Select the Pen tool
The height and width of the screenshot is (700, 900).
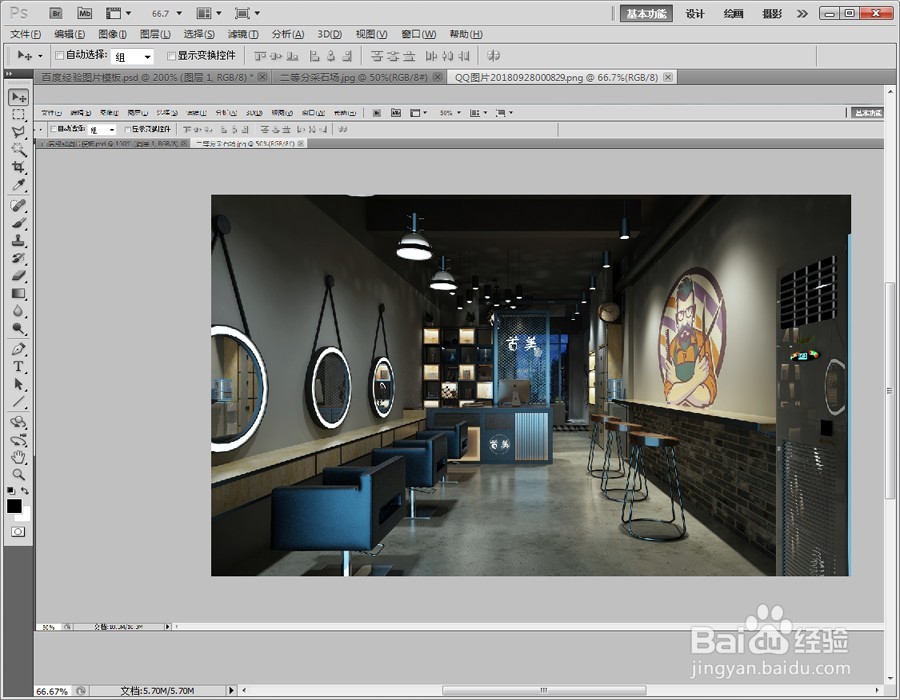click(18, 349)
